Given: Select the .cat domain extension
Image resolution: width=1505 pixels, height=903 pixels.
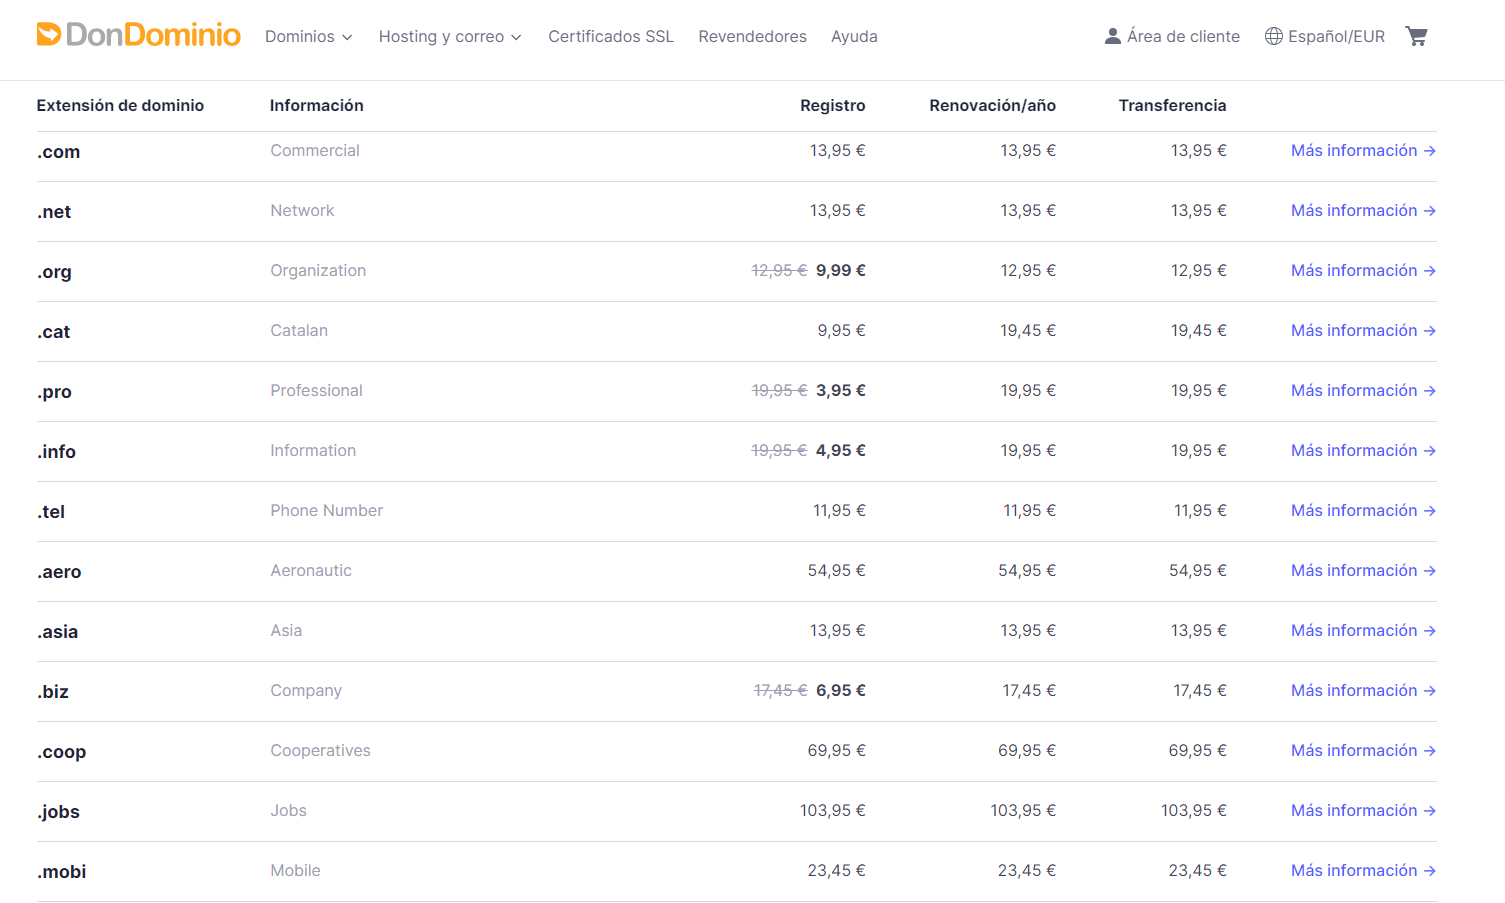Looking at the screenshot, I should pos(54,332).
